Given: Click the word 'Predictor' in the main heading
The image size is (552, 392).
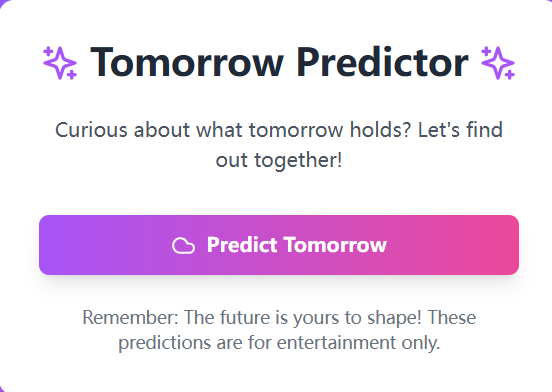Looking at the screenshot, I should coord(383,62).
